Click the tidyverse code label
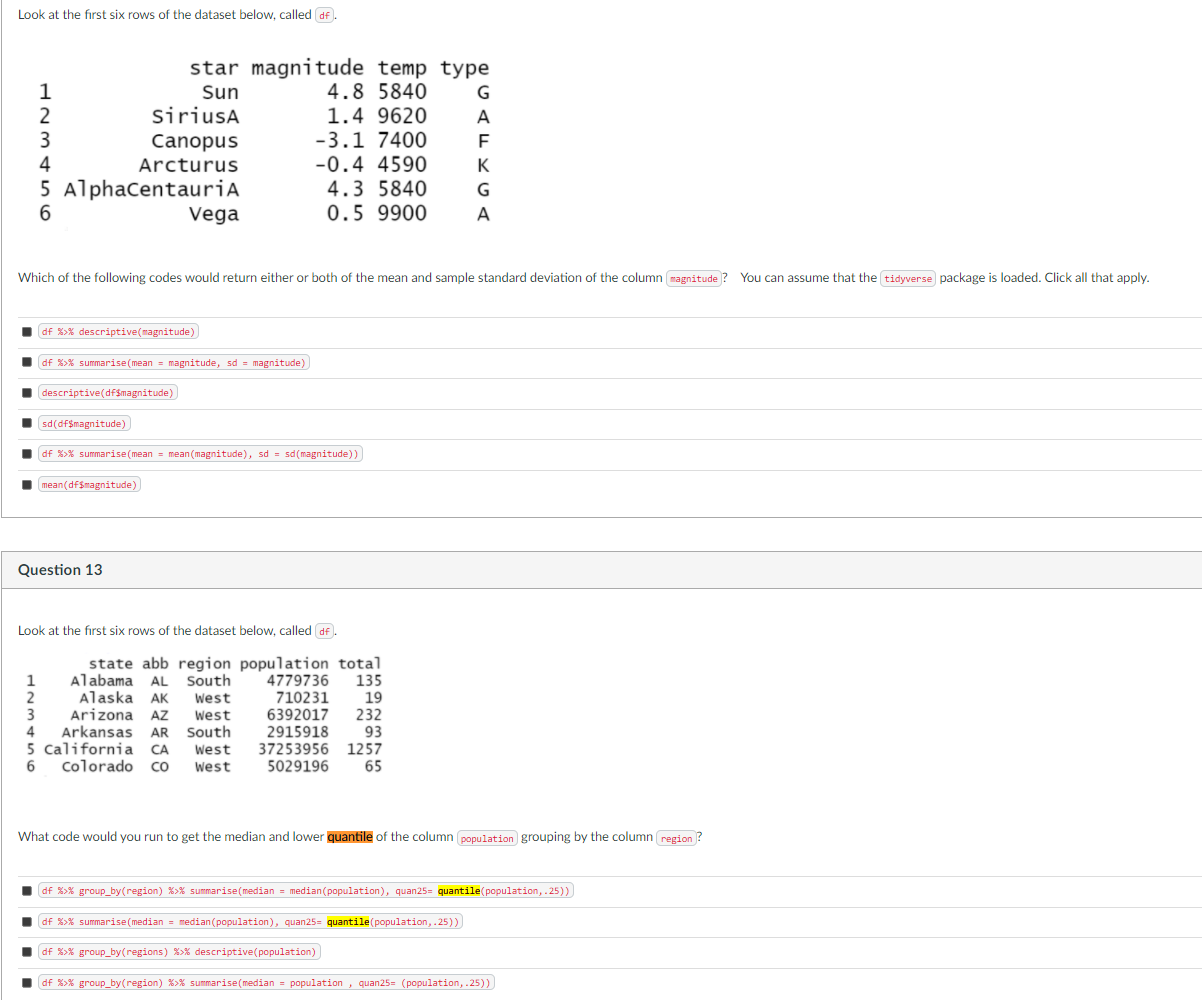 click(908, 278)
